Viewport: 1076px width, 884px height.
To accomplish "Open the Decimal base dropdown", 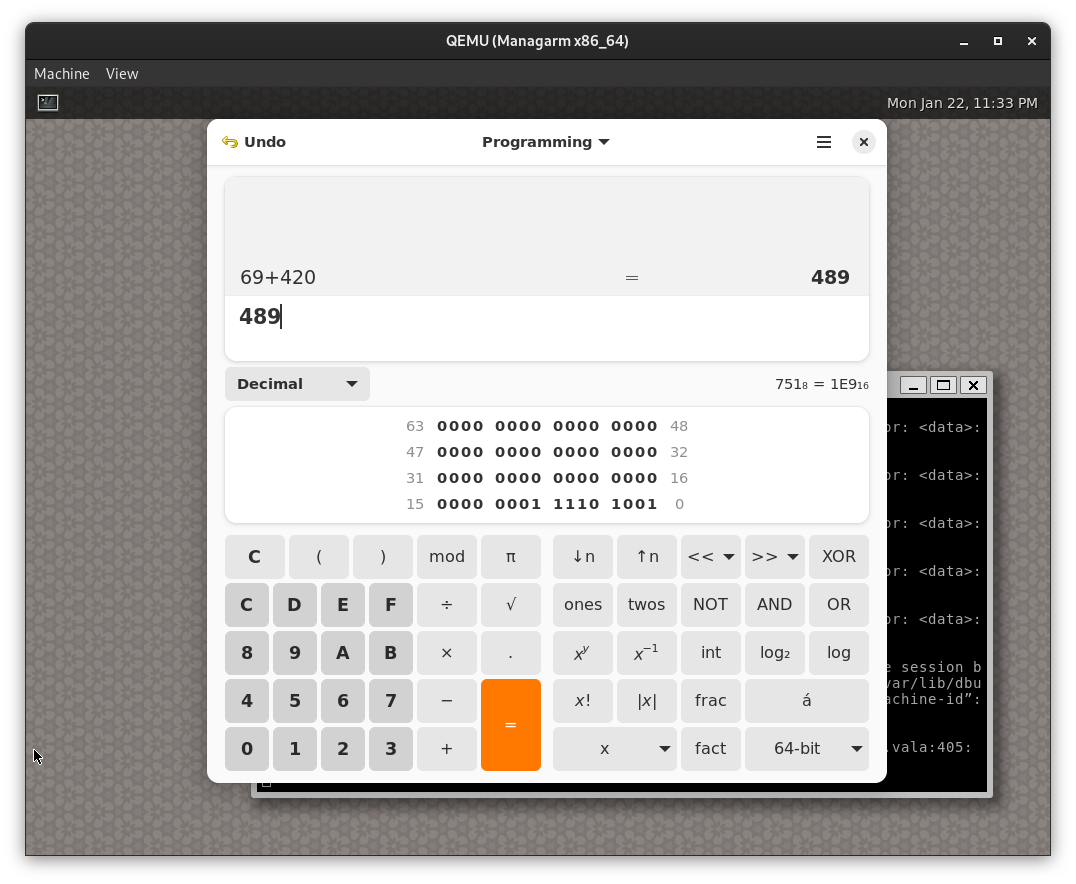I will (x=296, y=384).
